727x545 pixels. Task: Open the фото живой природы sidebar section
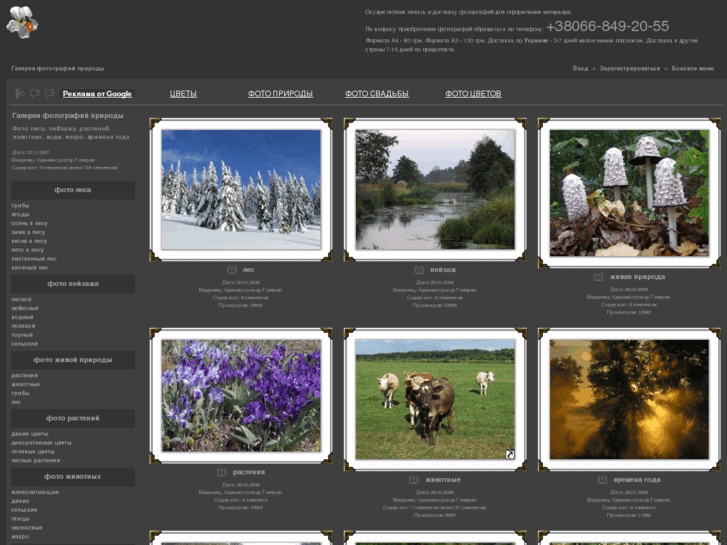point(73,360)
